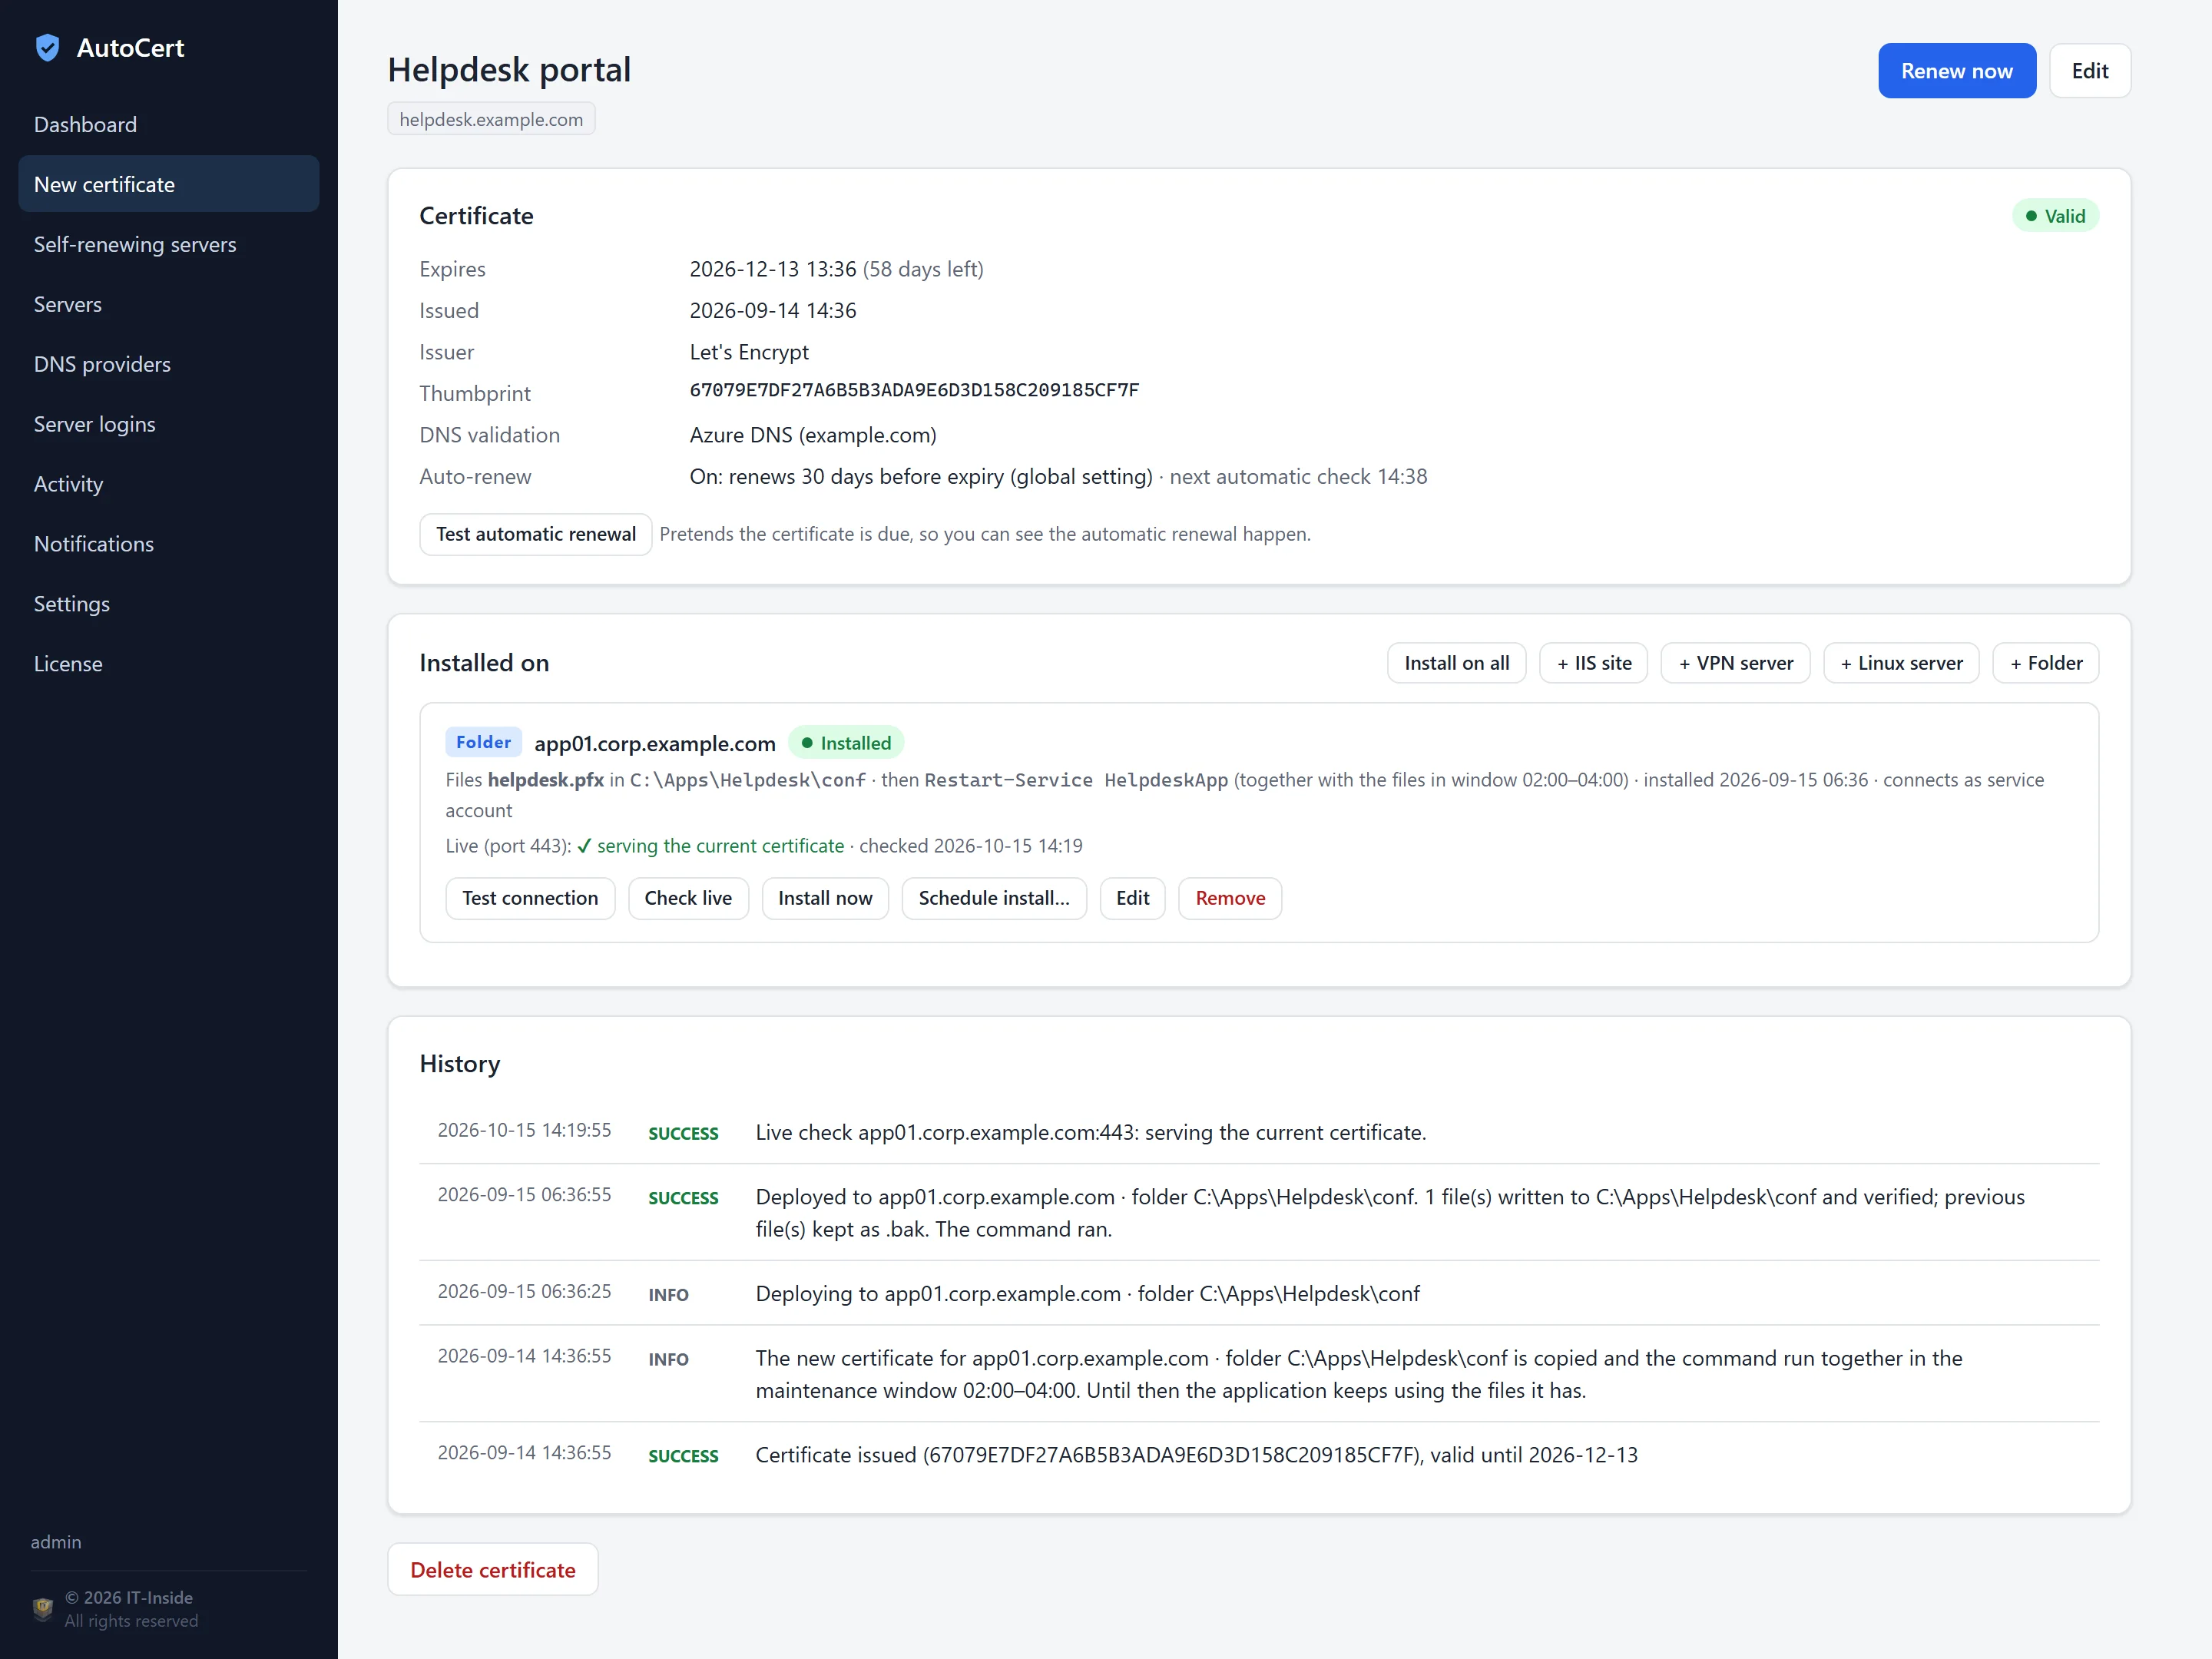View the Activity page

point(169,484)
